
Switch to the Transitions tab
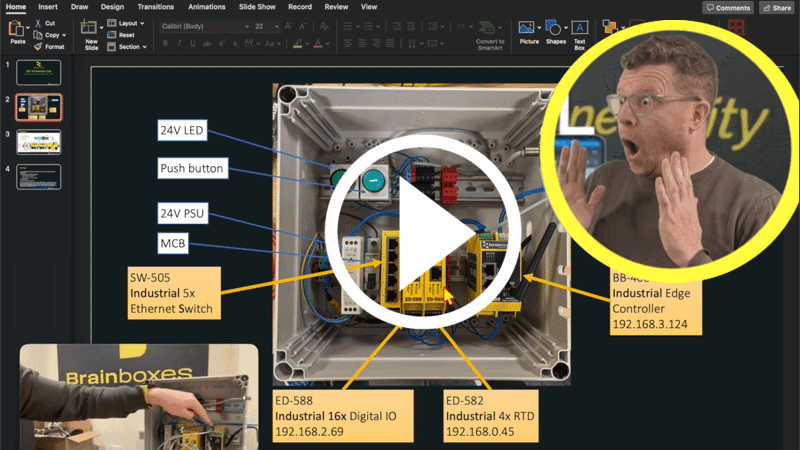(155, 6)
